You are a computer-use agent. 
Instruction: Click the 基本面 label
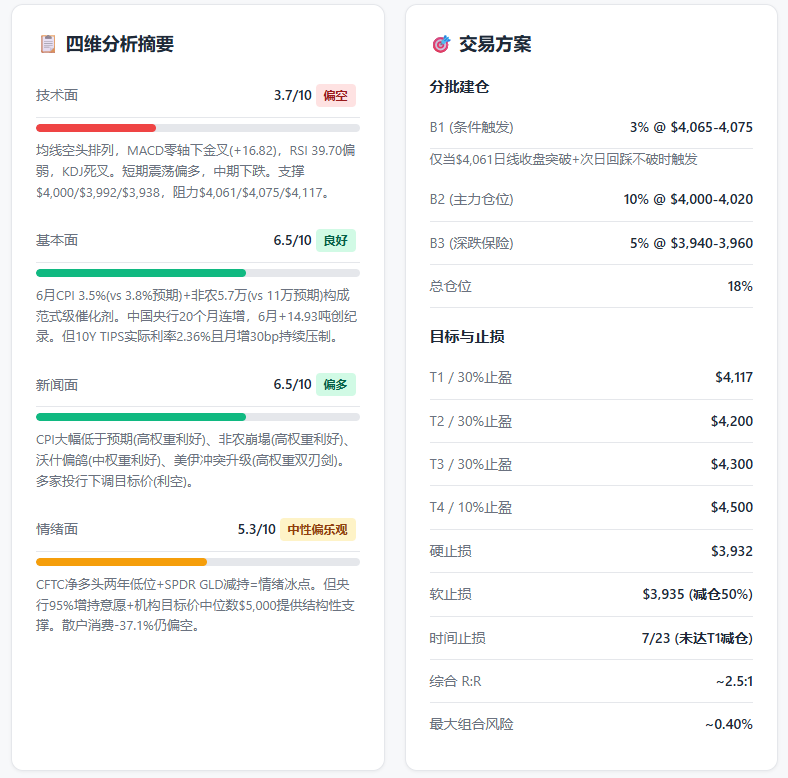pos(57,240)
